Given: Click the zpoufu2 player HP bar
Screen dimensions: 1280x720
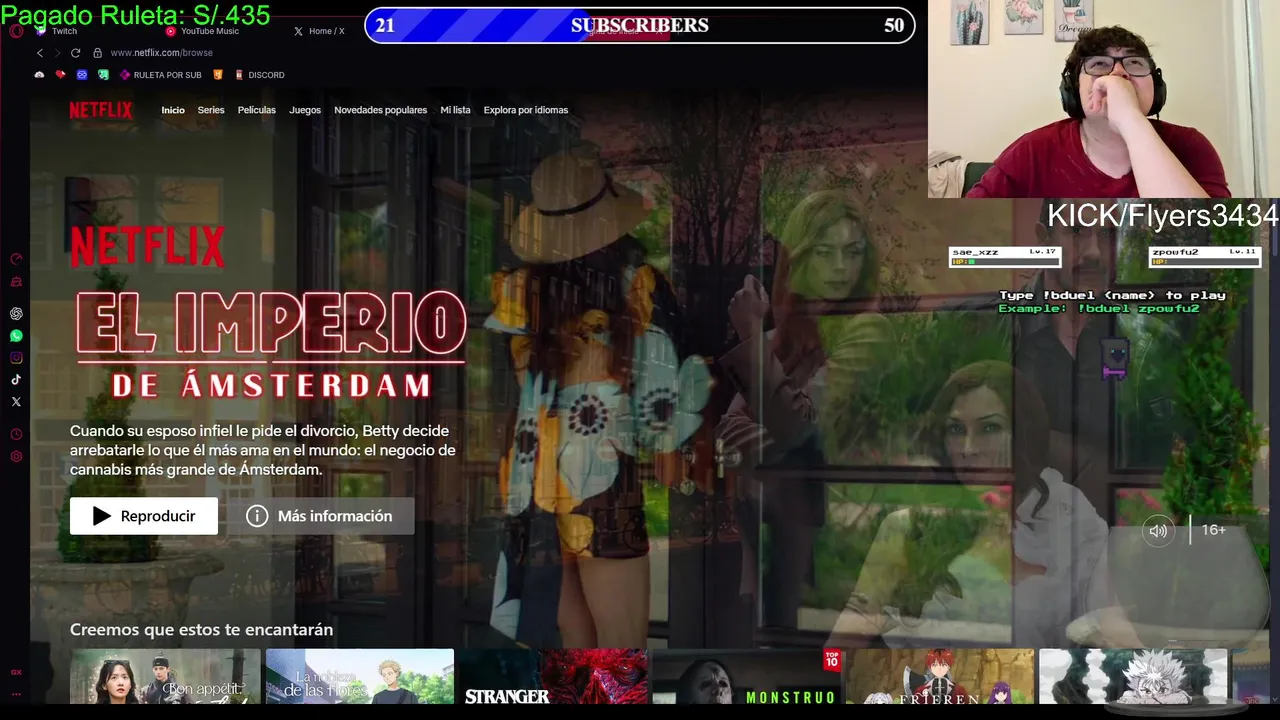Looking at the screenshot, I should [x=1205, y=262].
